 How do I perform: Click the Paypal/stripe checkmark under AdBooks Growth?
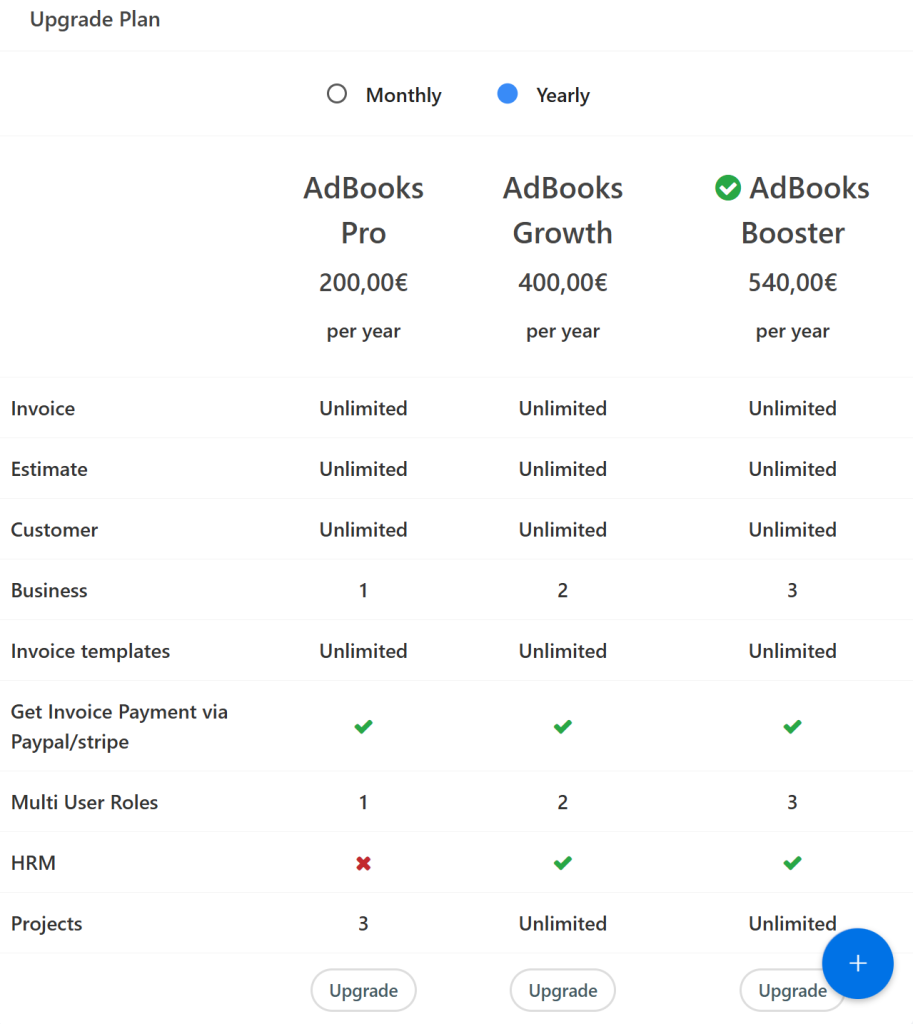pyautogui.click(x=562, y=727)
